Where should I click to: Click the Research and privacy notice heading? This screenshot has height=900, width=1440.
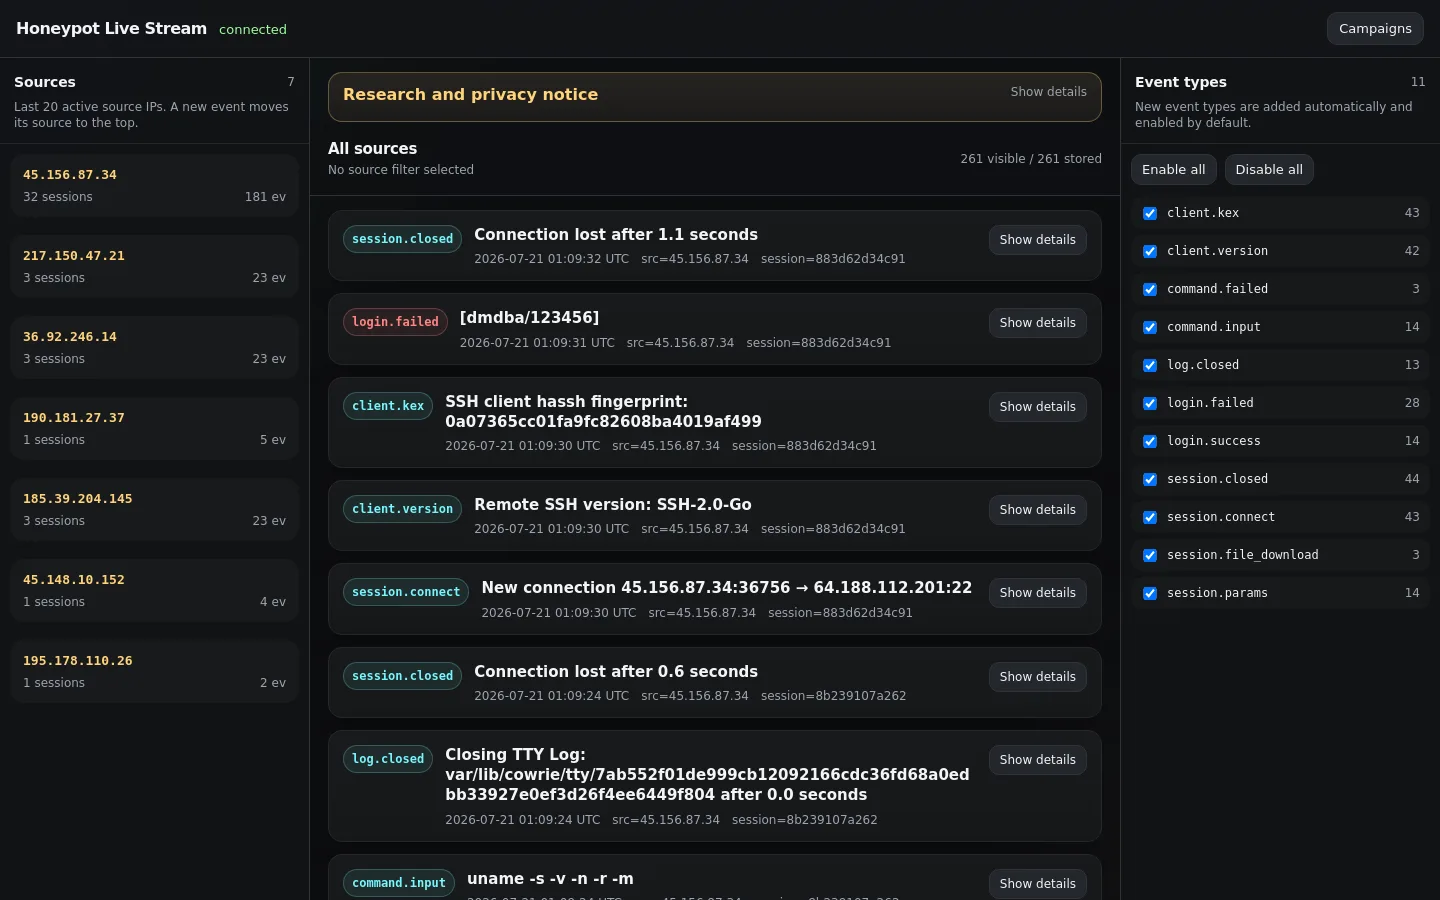coord(470,94)
